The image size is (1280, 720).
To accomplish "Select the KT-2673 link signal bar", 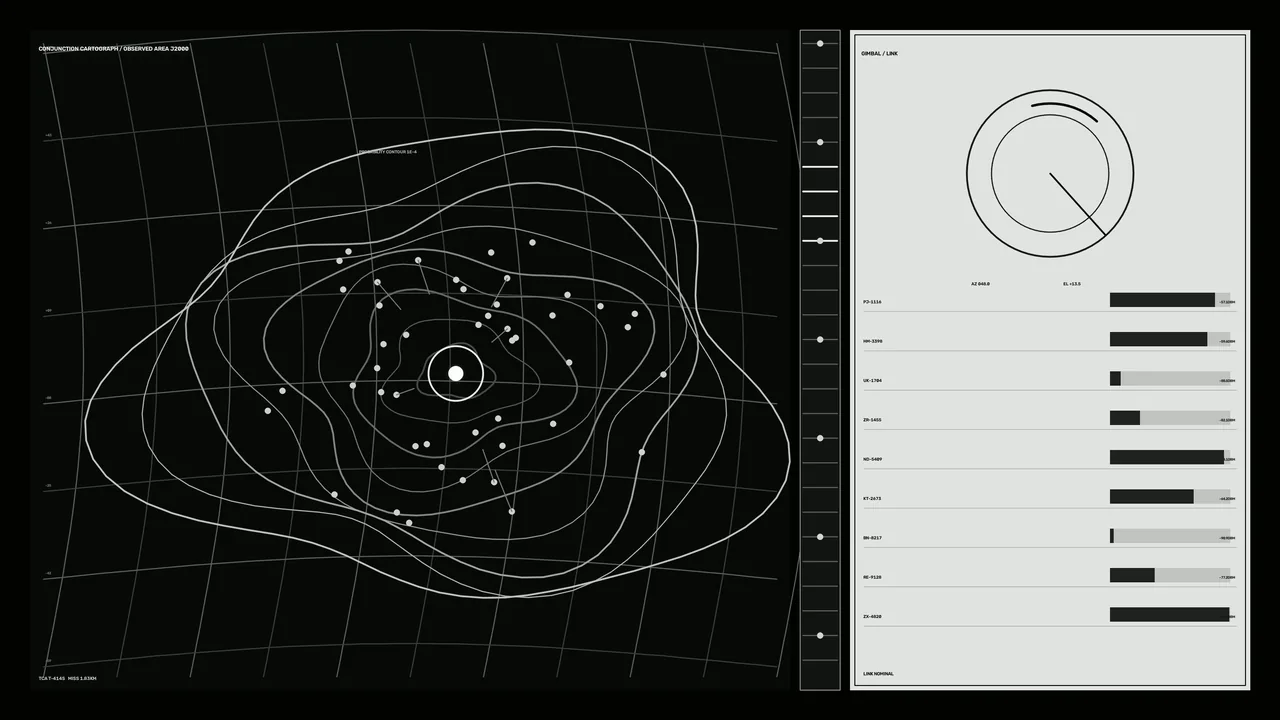I will 1170,497.
